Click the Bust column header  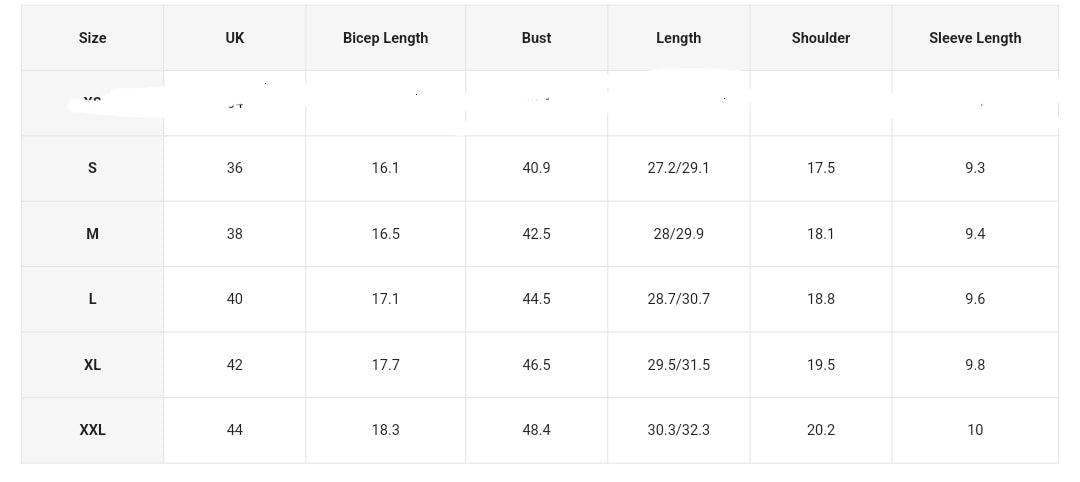click(x=536, y=38)
